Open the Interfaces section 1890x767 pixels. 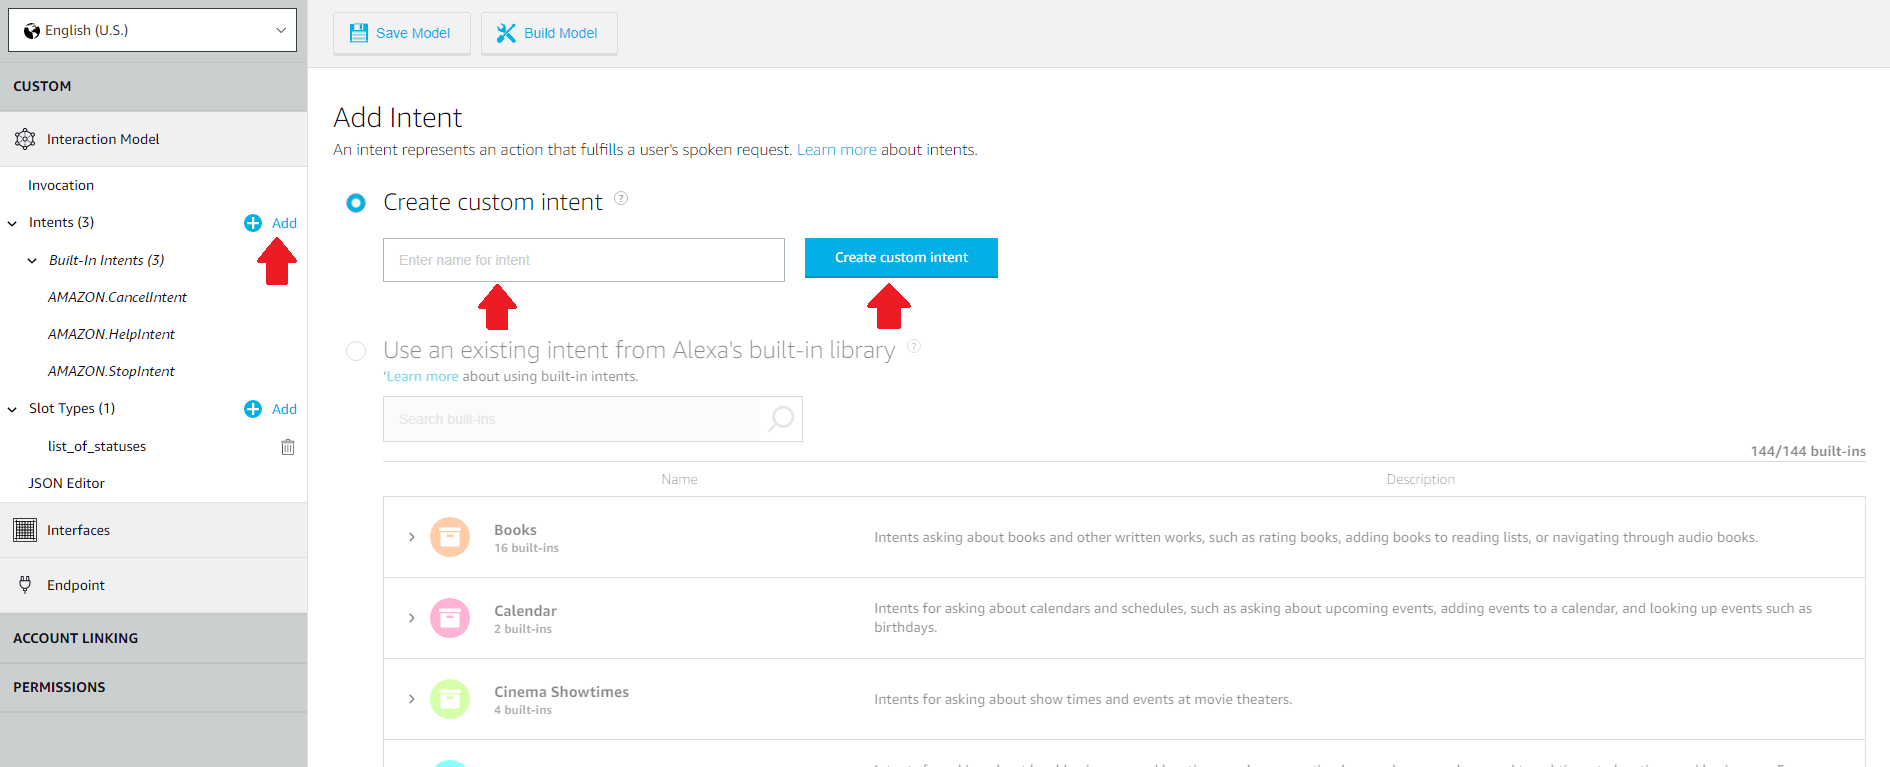78,530
